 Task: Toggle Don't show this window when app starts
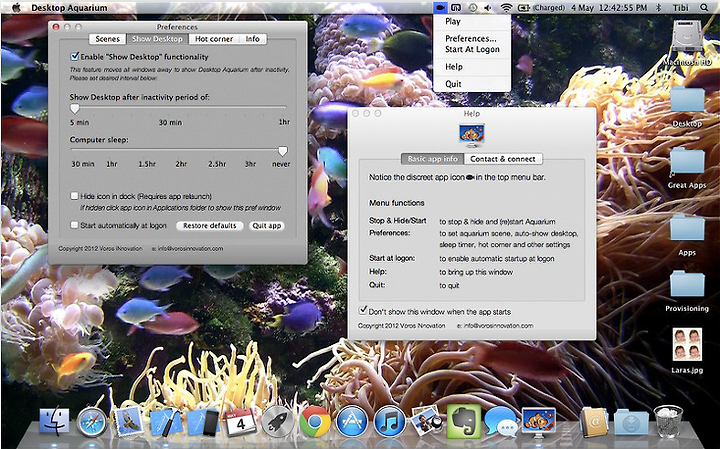(x=363, y=311)
